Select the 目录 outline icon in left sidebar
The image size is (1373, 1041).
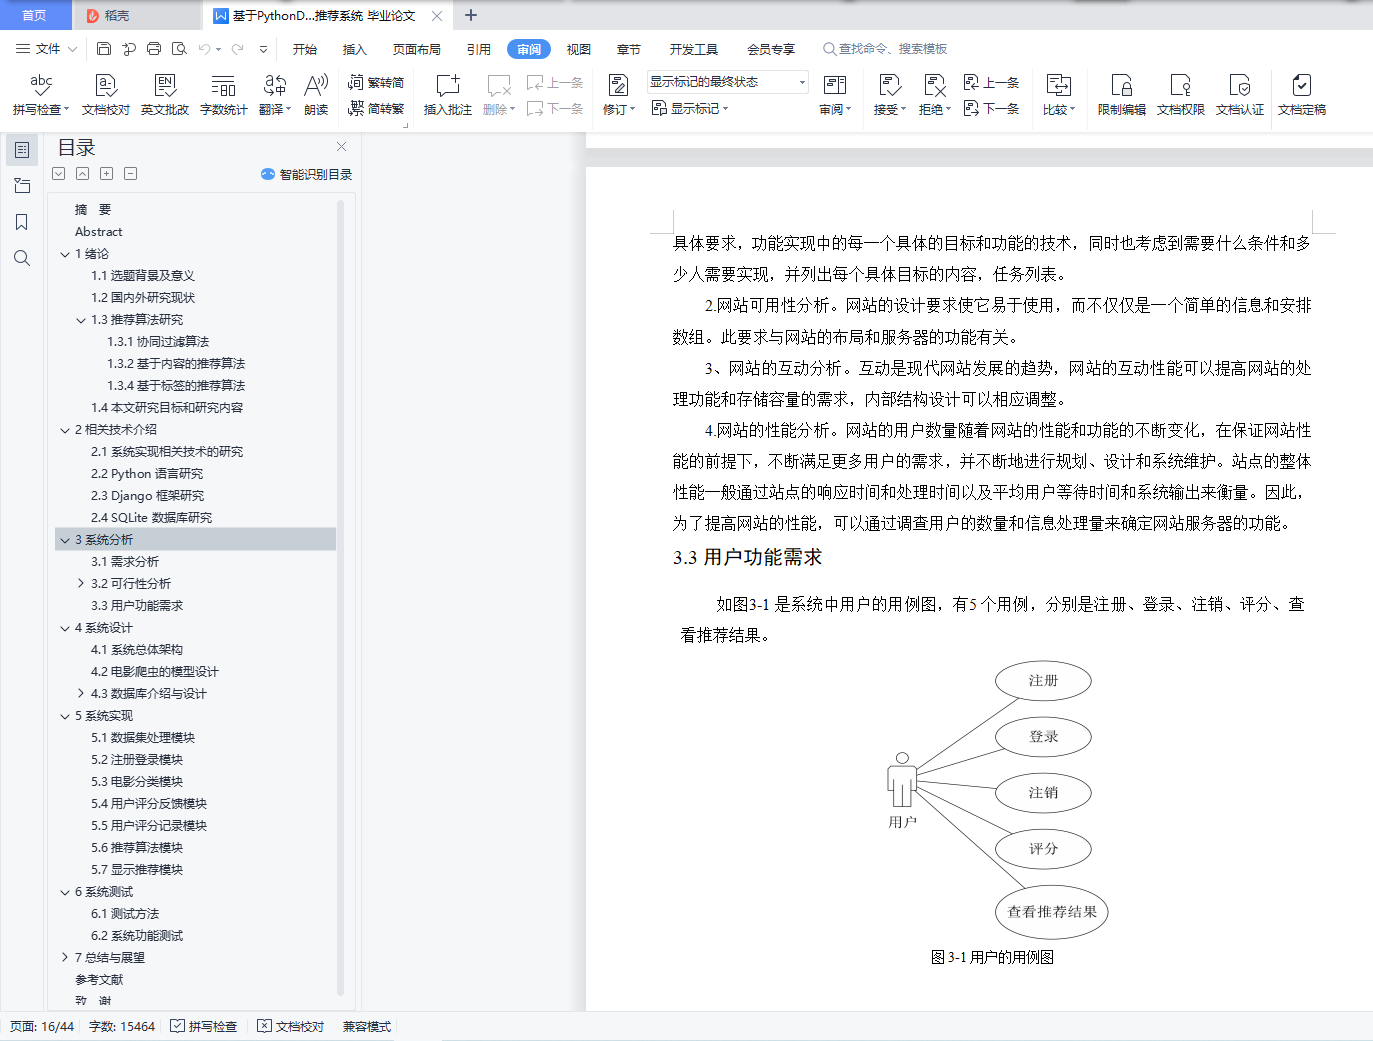(22, 150)
